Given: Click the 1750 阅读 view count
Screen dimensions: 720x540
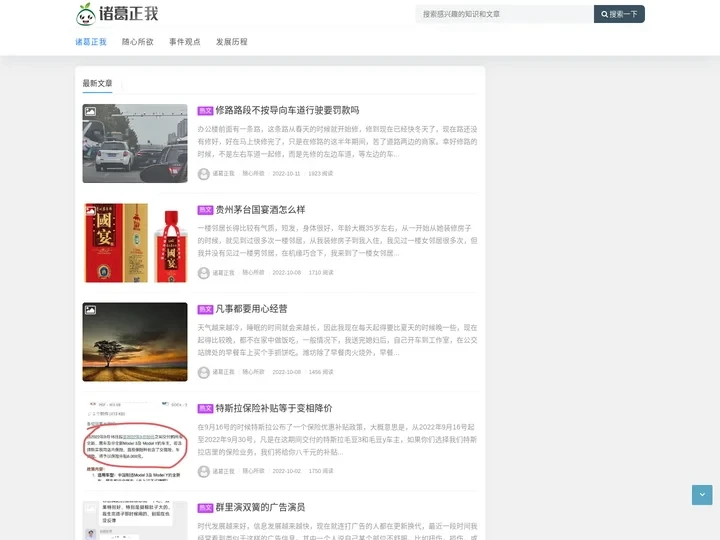Looking at the screenshot, I should click(x=321, y=471).
